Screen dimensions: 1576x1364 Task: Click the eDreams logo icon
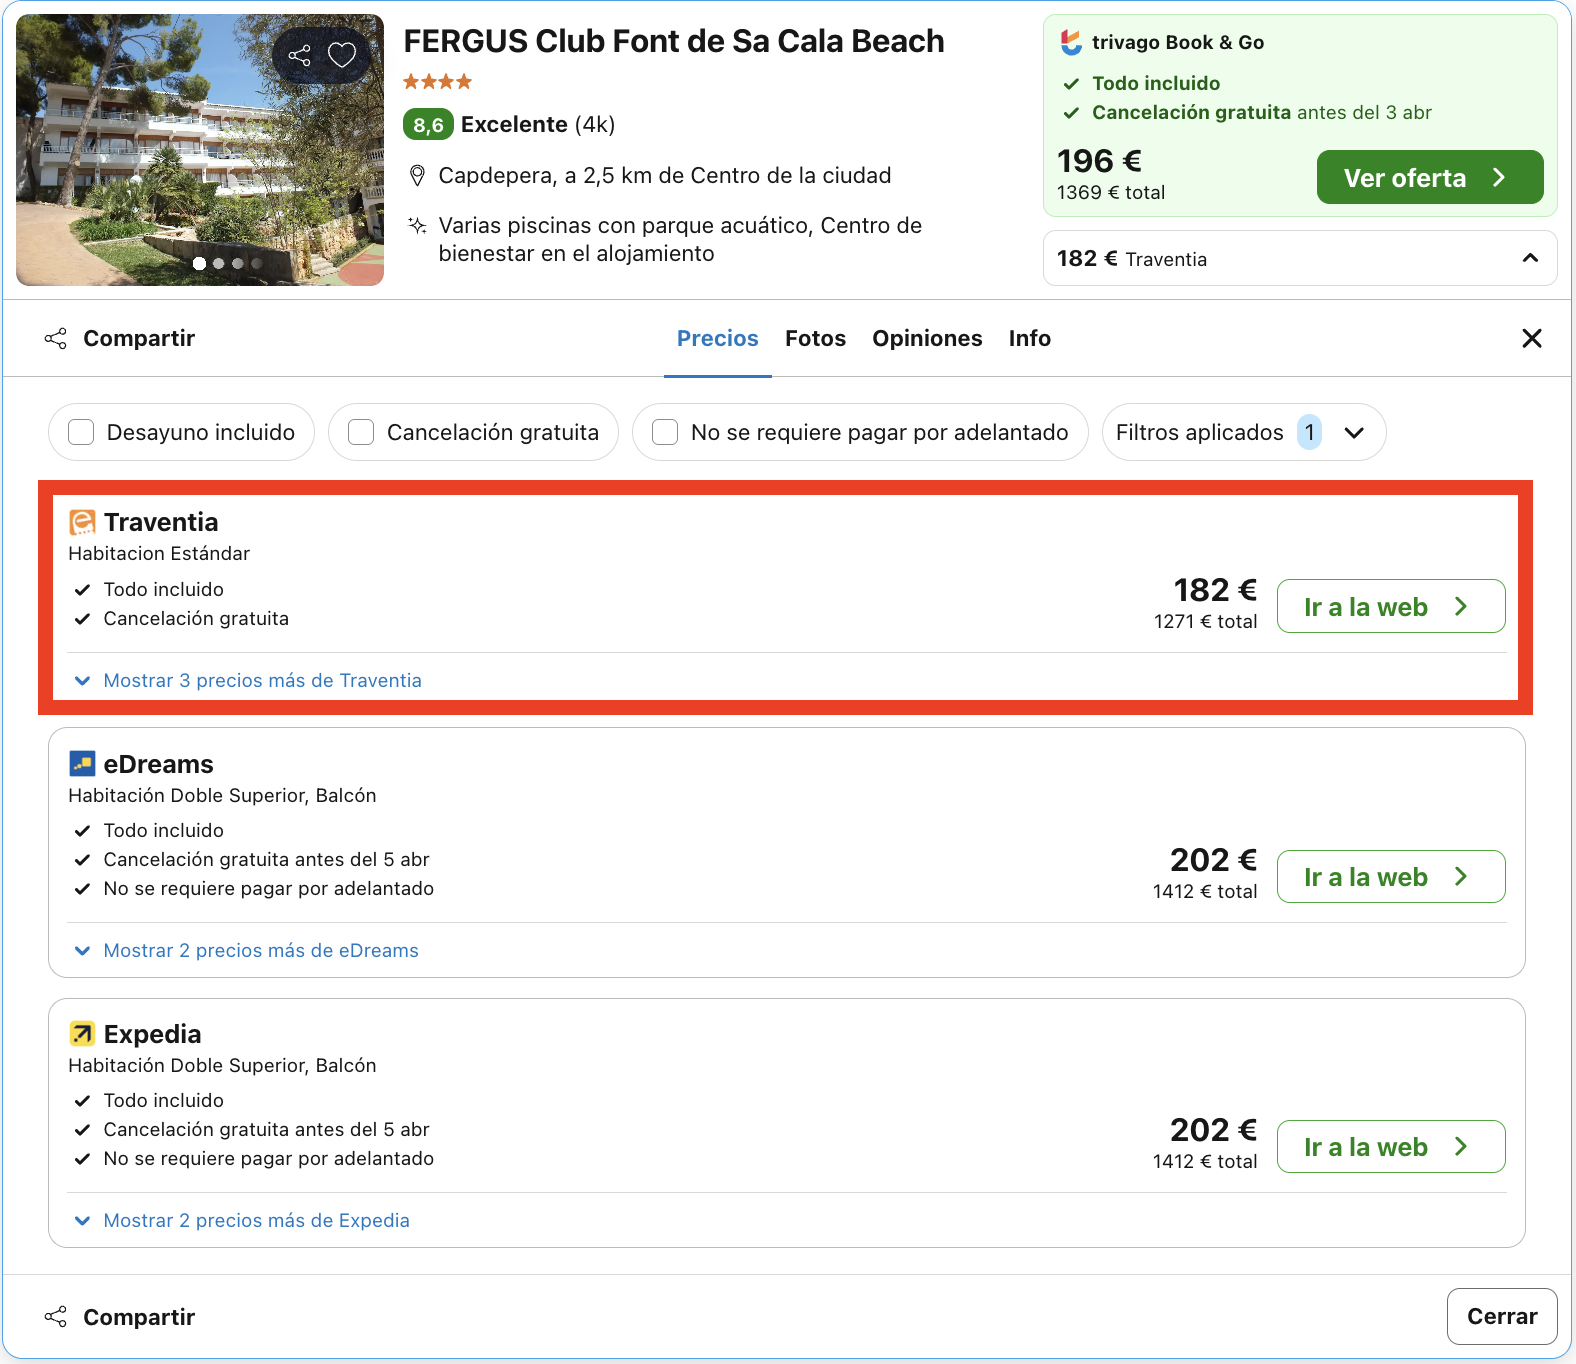pyautogui.click(x=82, y=764)
